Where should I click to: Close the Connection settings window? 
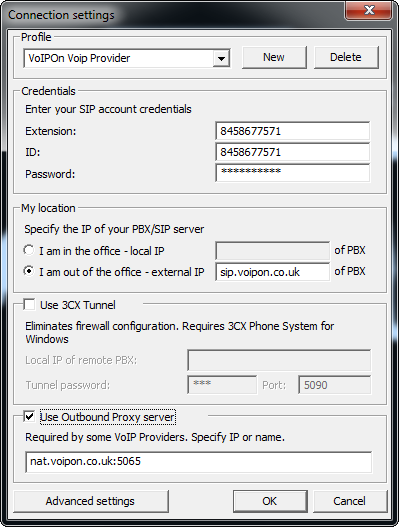coord(369,10)
